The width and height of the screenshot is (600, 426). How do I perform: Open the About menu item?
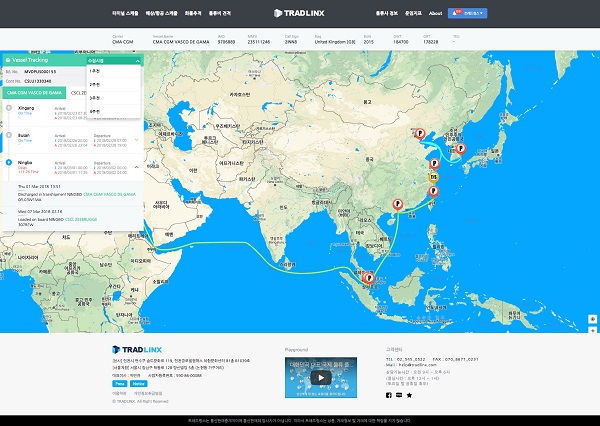tap(435, 14)
